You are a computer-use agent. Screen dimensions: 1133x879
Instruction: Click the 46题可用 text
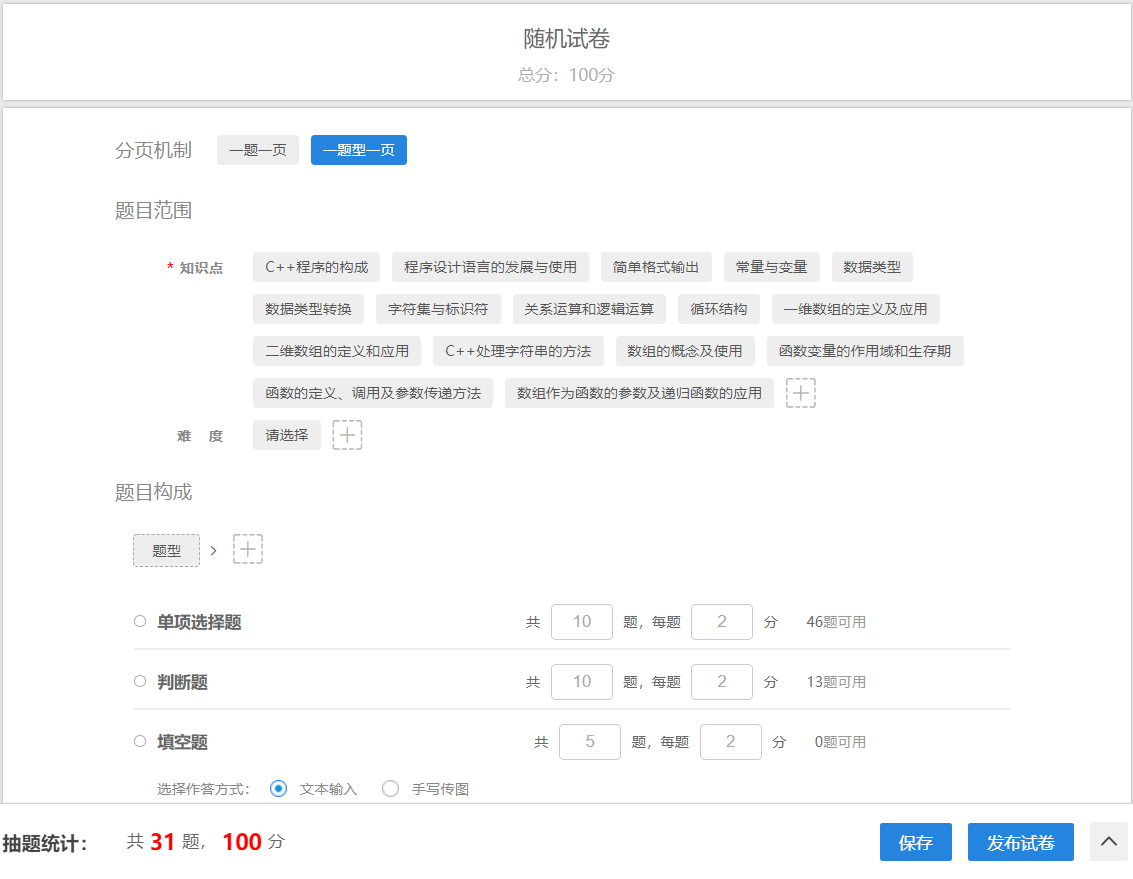pos(836,622)
